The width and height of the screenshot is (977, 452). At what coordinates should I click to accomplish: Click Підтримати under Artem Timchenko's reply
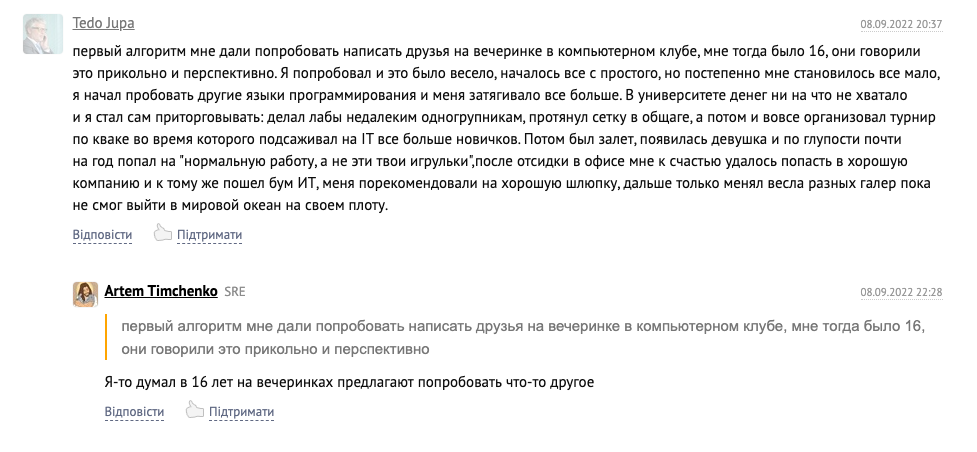tap(241, 412)
